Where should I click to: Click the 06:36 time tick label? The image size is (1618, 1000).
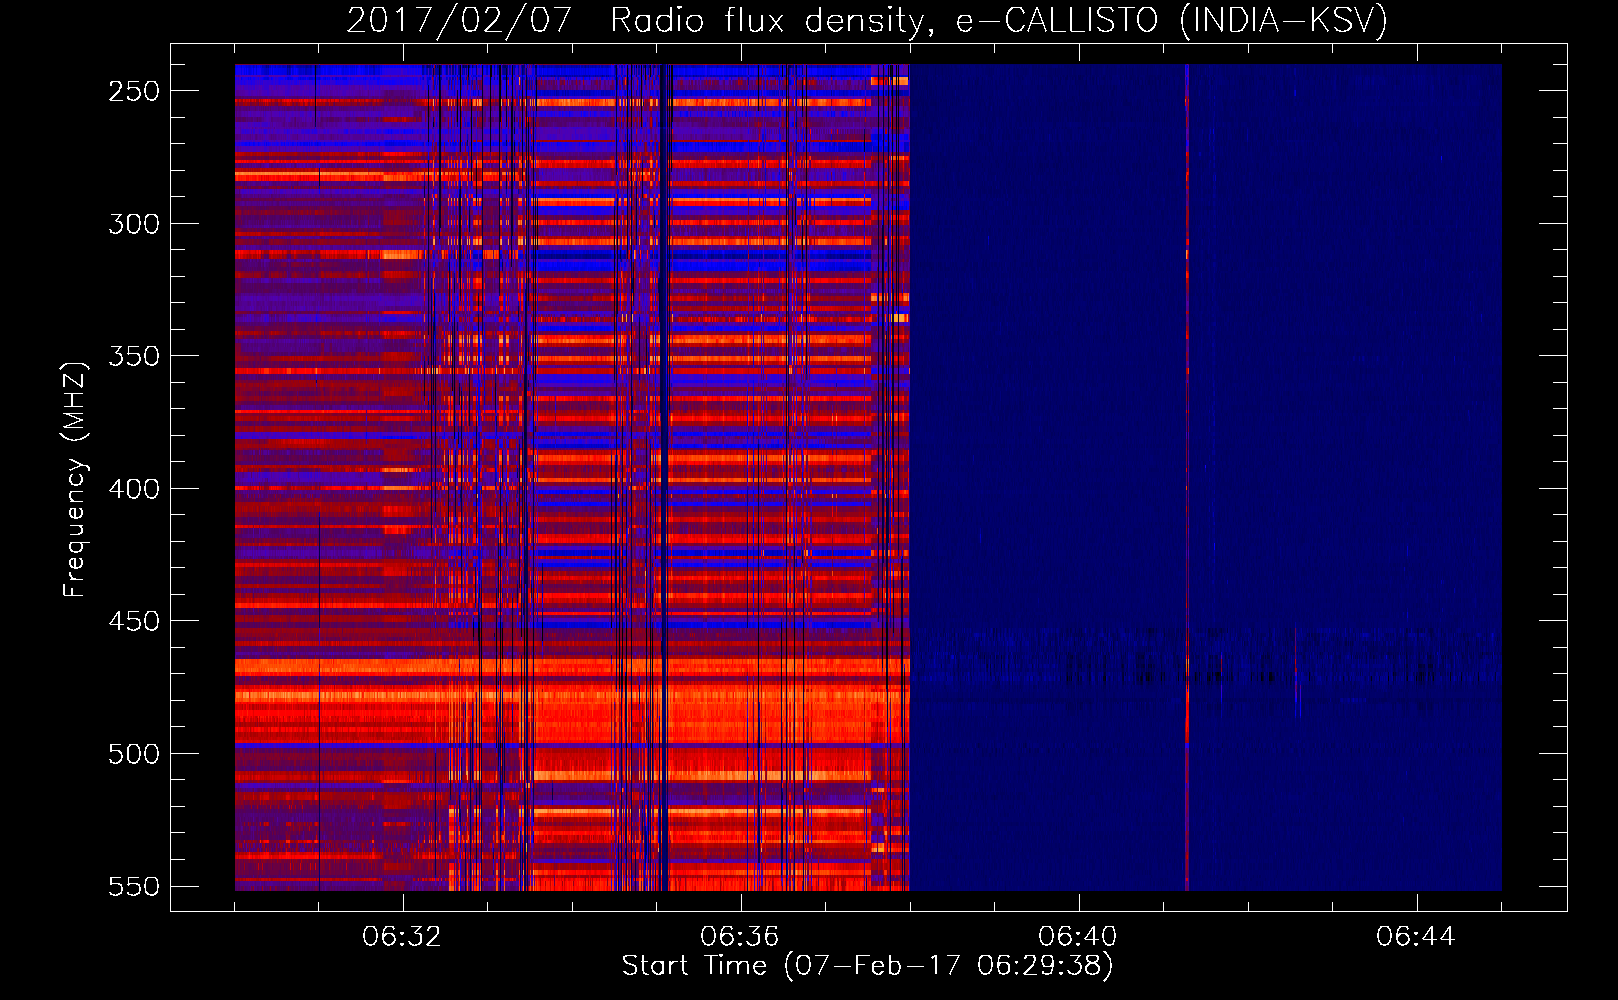[740, 937]
